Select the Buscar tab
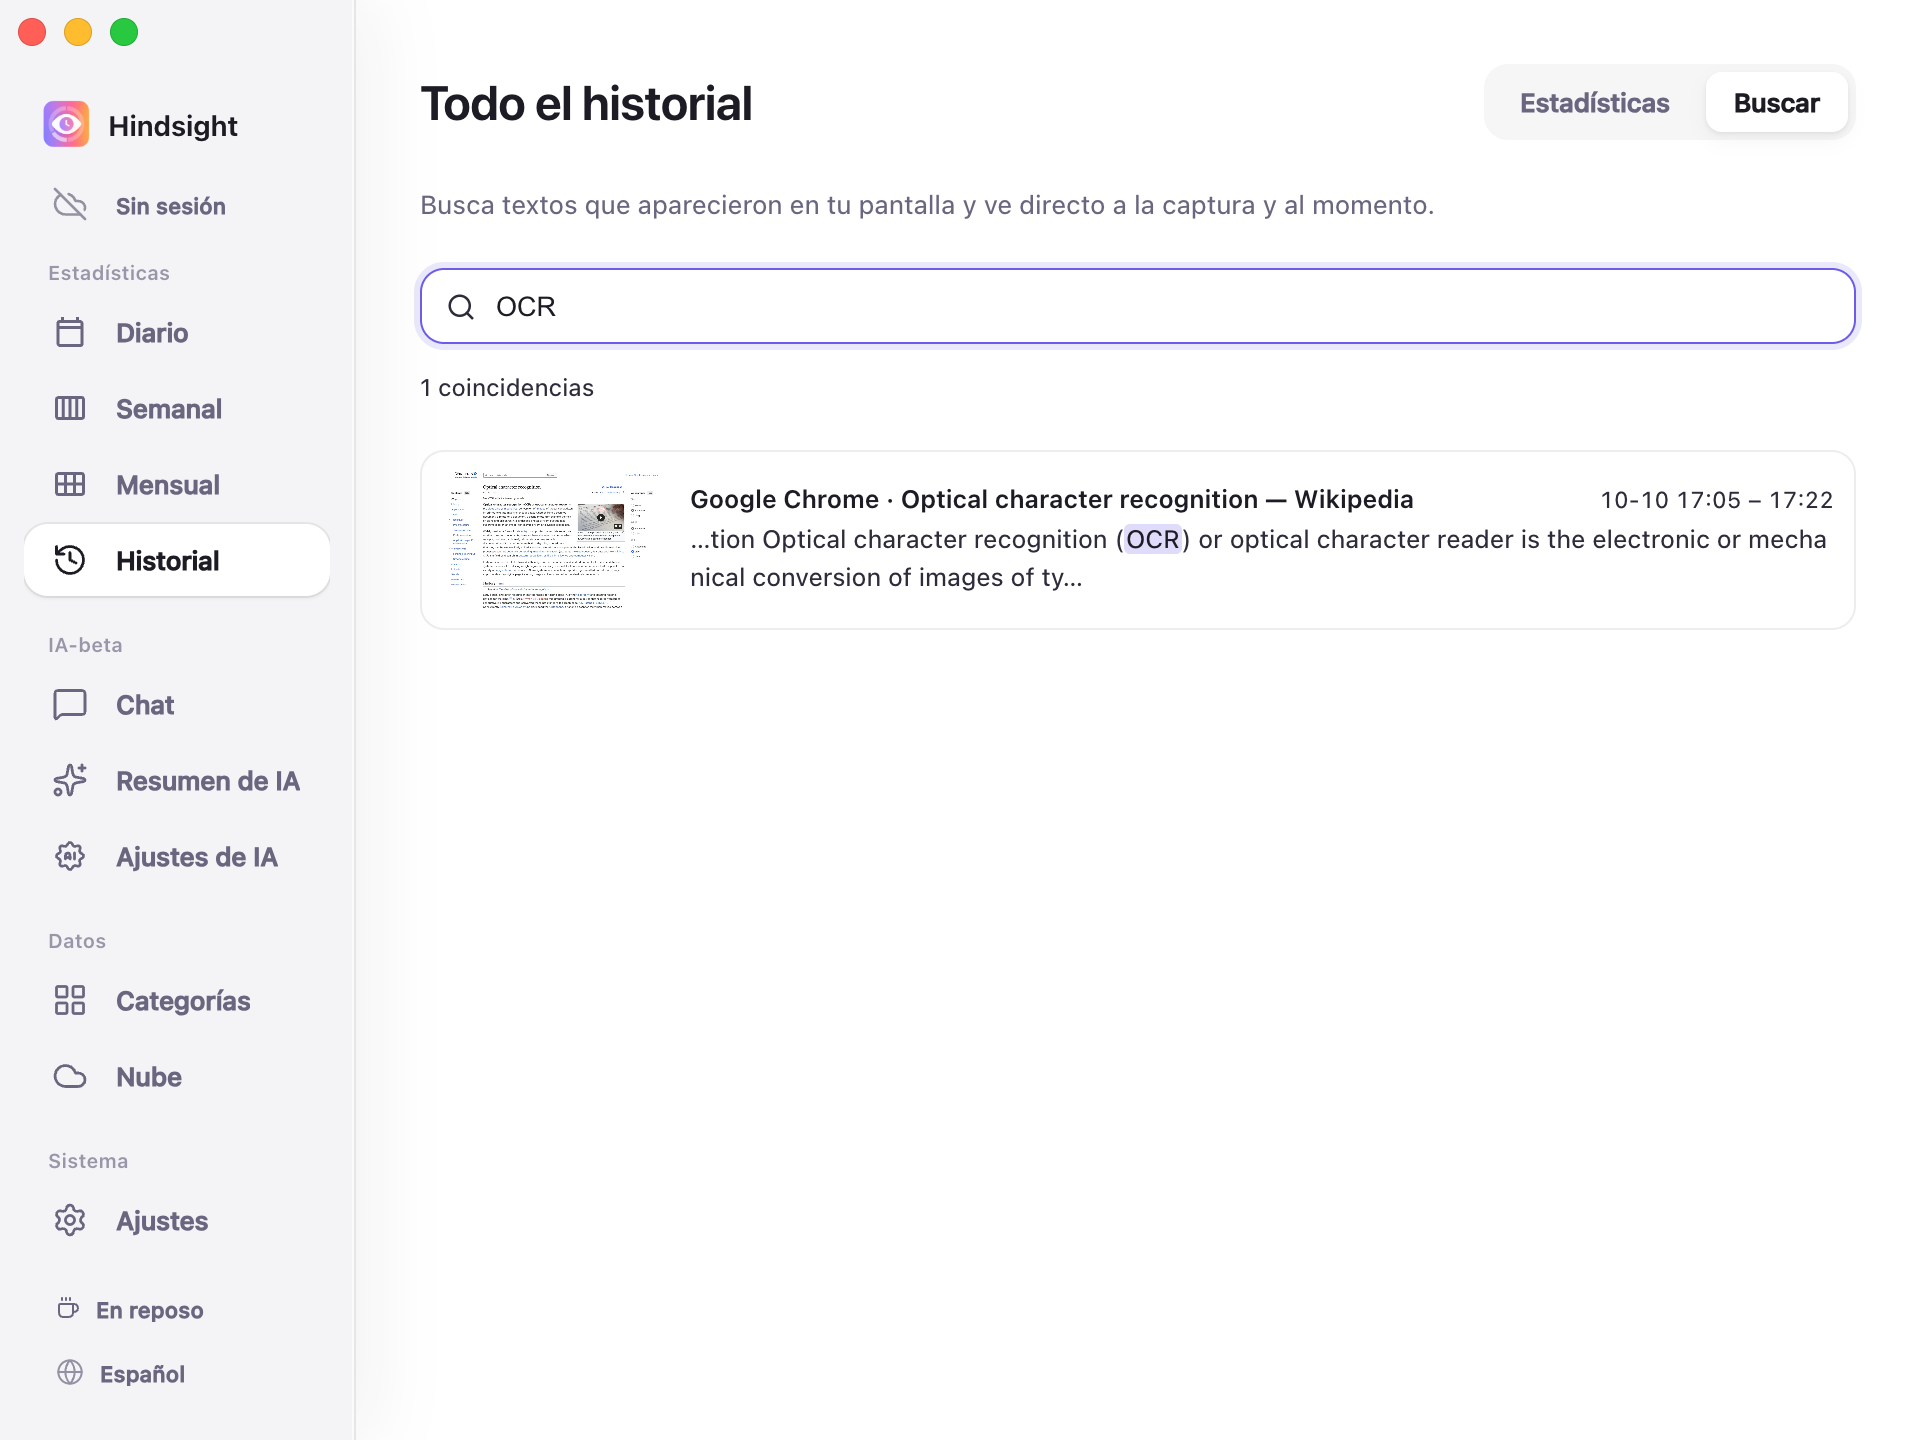The width and height of the screenshot is (1920, 1440). 1776,103
